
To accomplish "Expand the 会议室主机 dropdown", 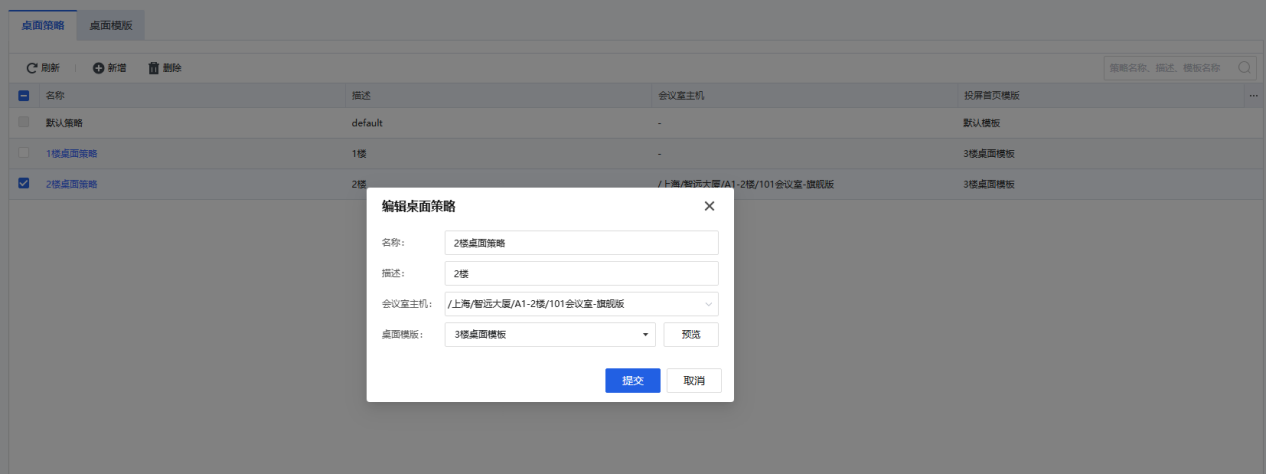I will pos(709,304).
